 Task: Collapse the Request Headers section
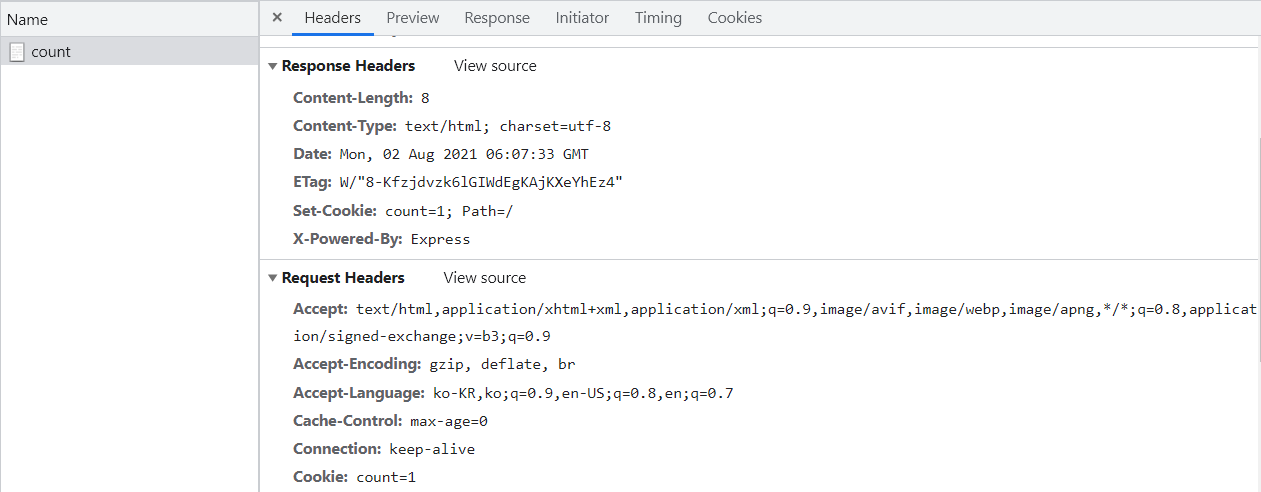(273, 278)
